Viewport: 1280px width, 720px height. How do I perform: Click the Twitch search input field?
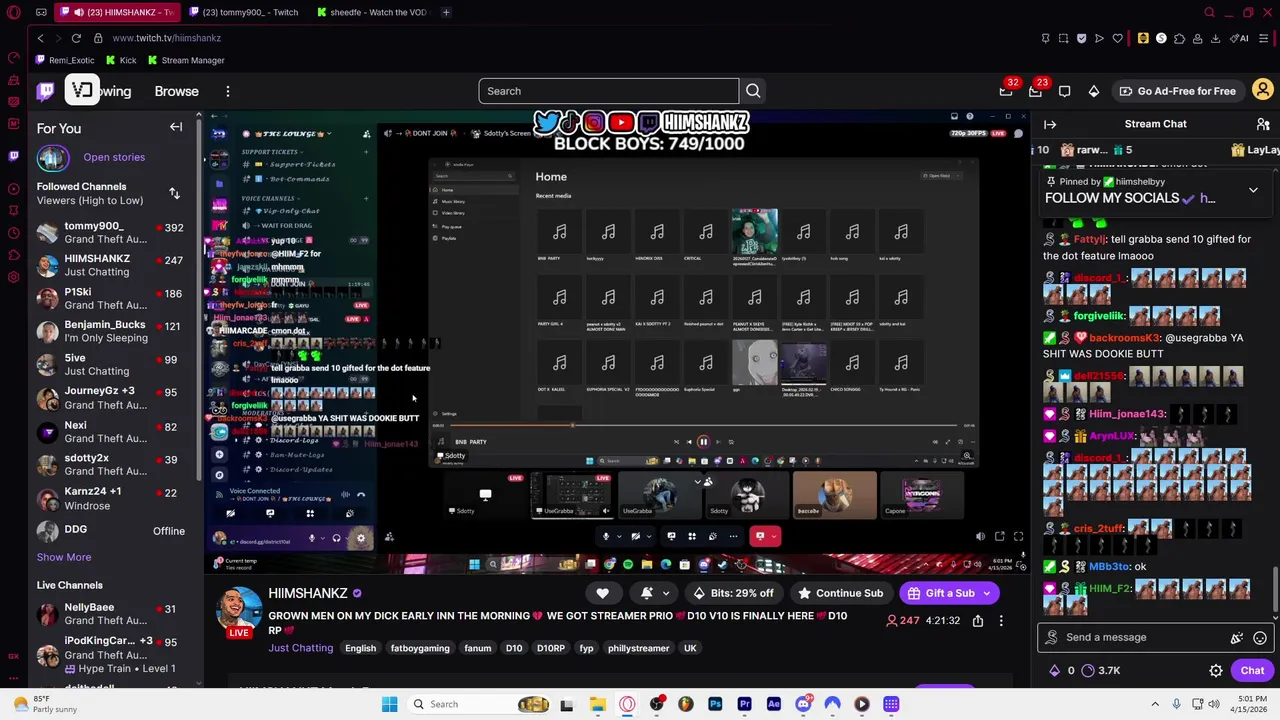click(x=608, y=91)
